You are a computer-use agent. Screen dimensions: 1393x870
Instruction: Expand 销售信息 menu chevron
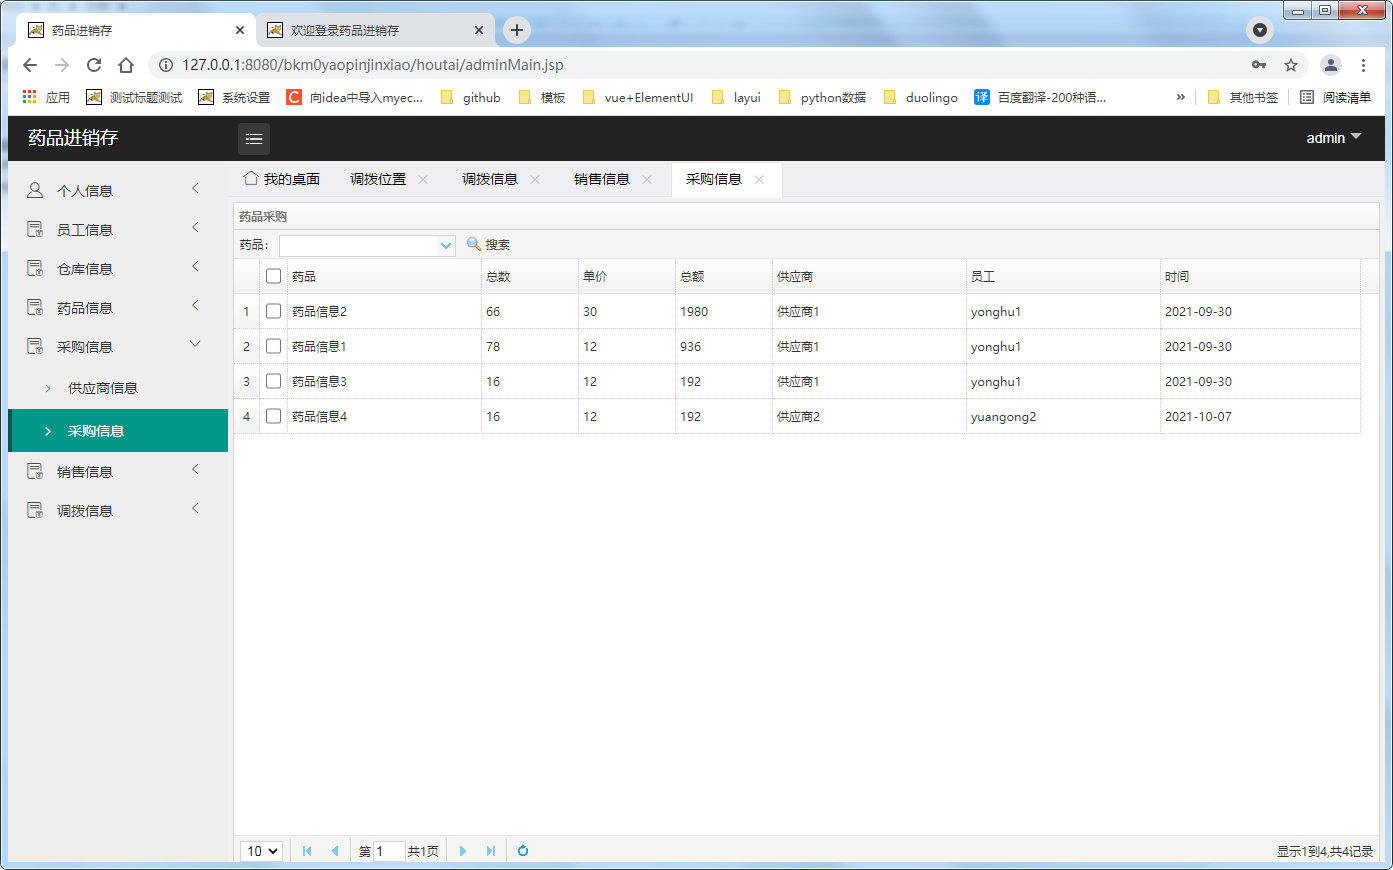195,469
